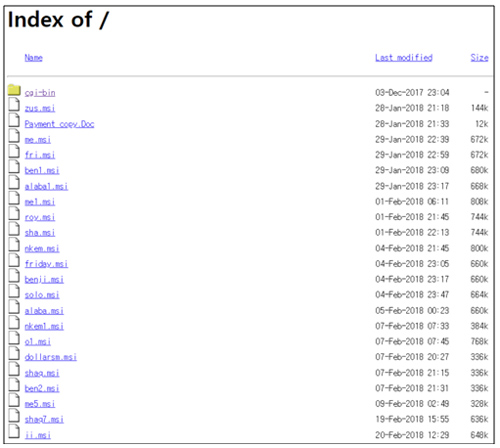500x448 pixels.
Task: Click the file icon next to zus.msi
Action: 14,105
